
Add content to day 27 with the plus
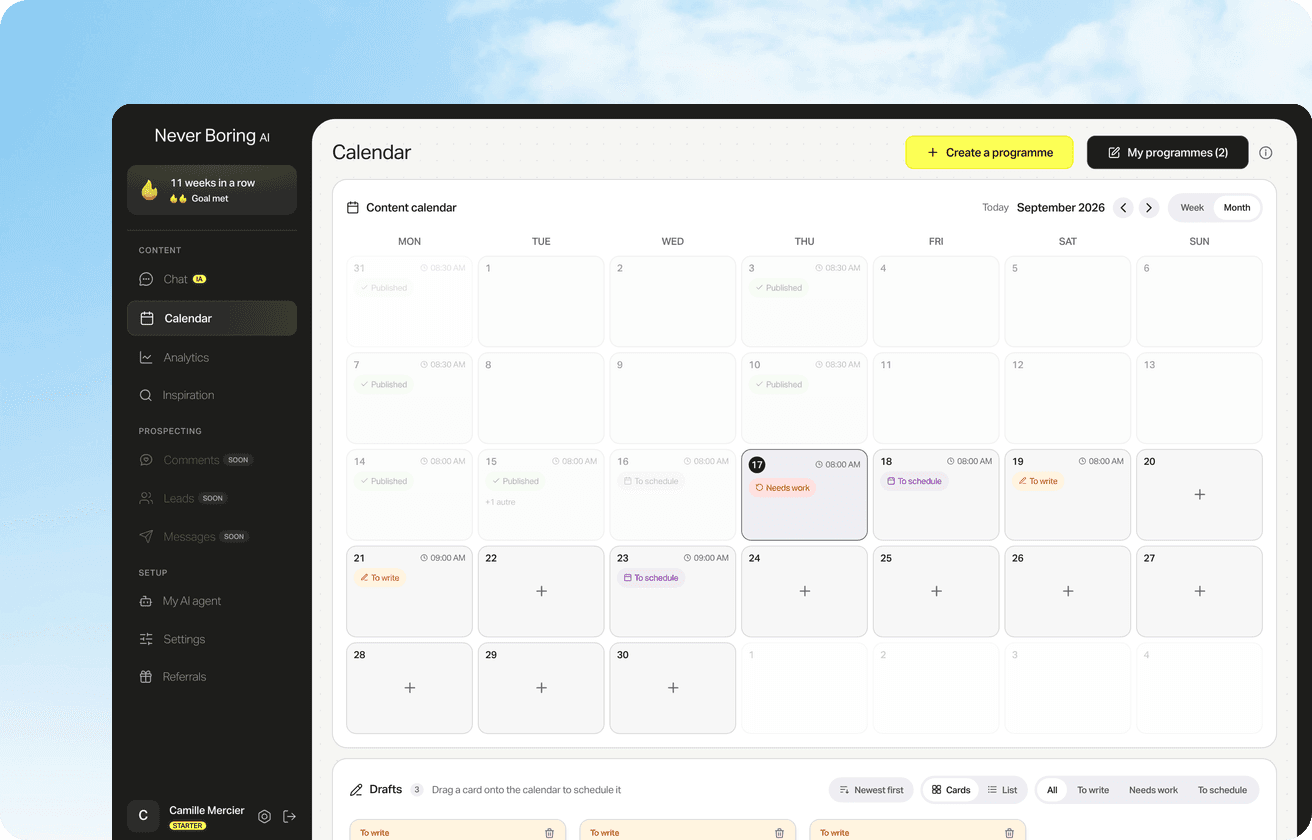(1200, 591)
